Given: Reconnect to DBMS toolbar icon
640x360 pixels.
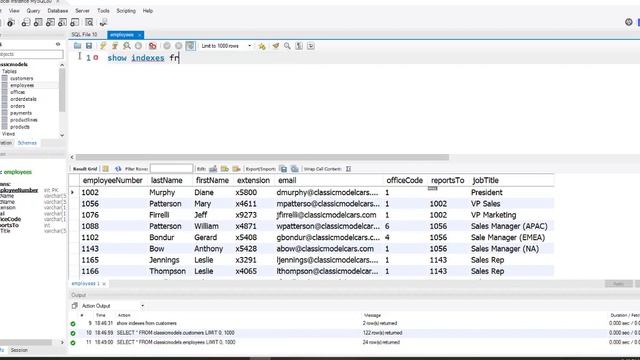Looking at the screenshot, I should (103, 22).
